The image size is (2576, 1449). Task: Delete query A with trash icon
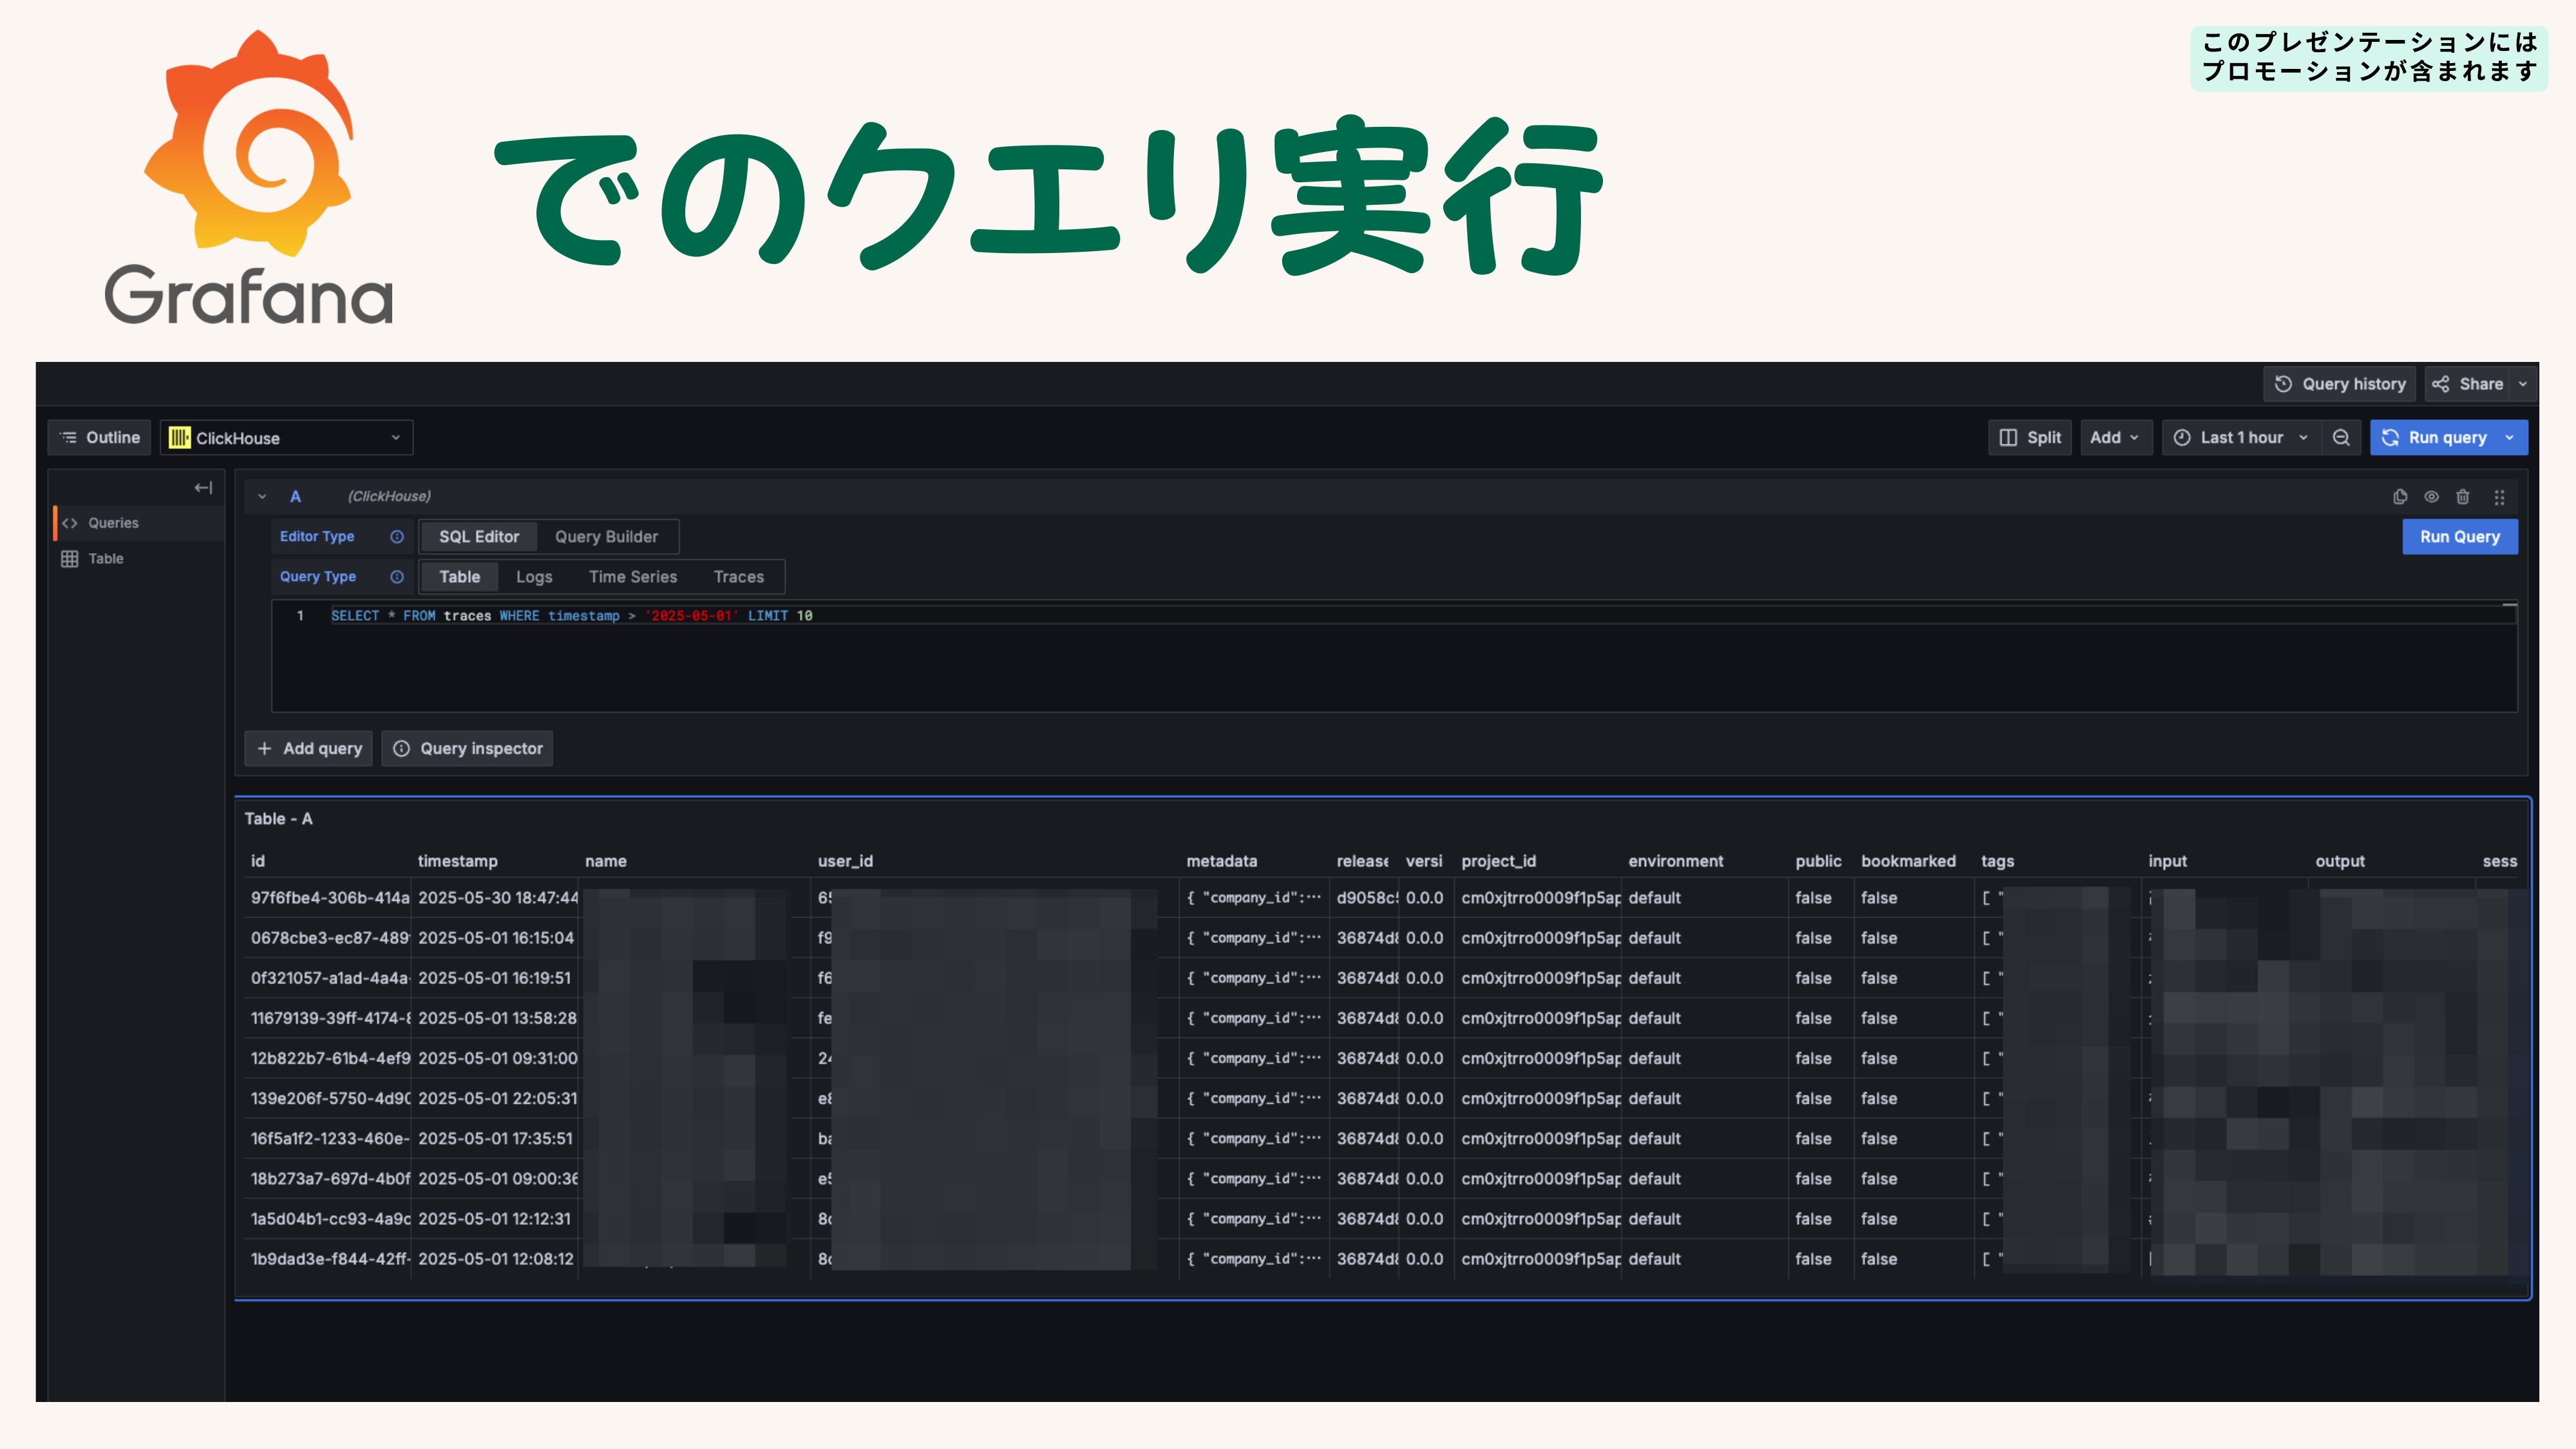(x=2463, y=497)
